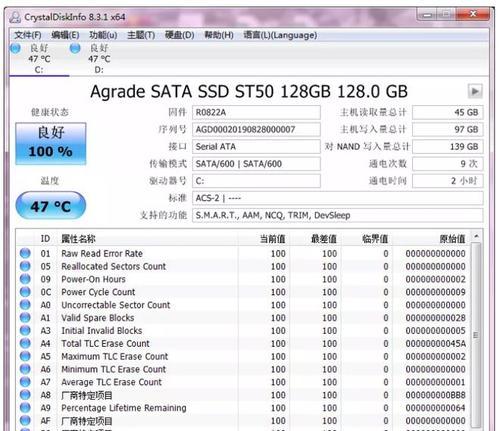Click the 原始值 column header
The height and width of the screenshot is (431, 500).
click(x=452, y=239)
